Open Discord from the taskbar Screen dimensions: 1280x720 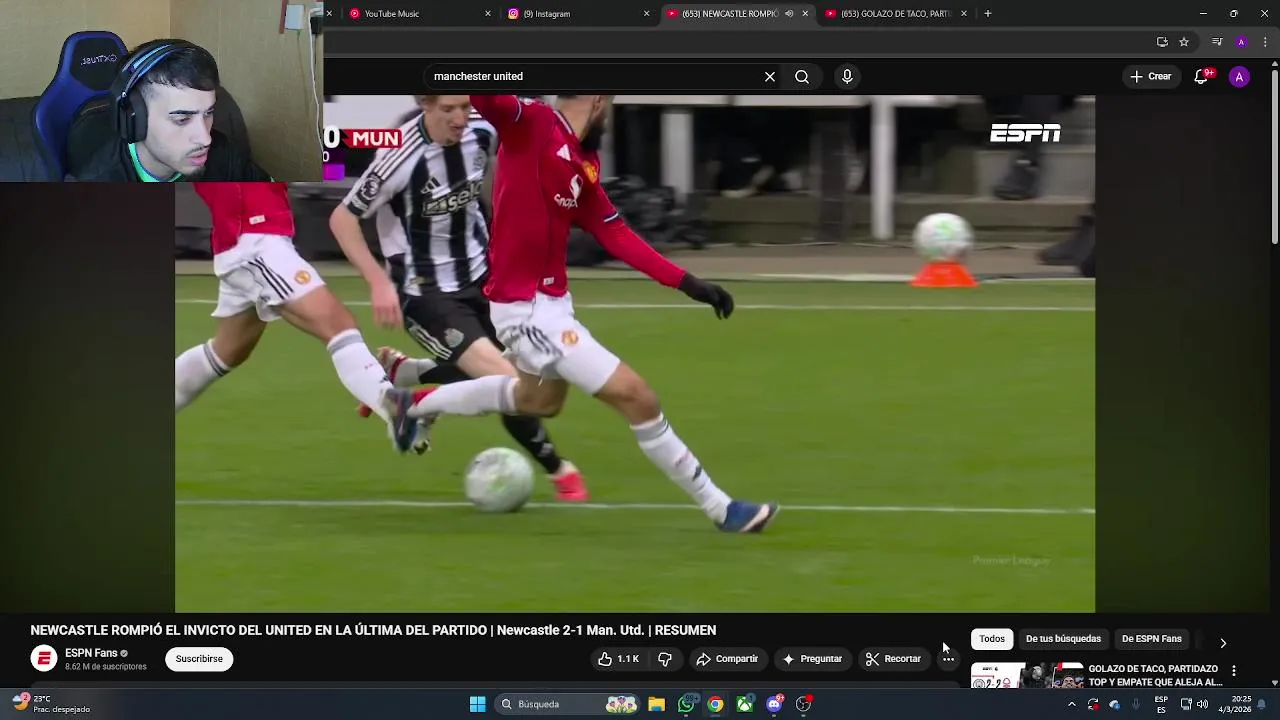coord(774,704)
